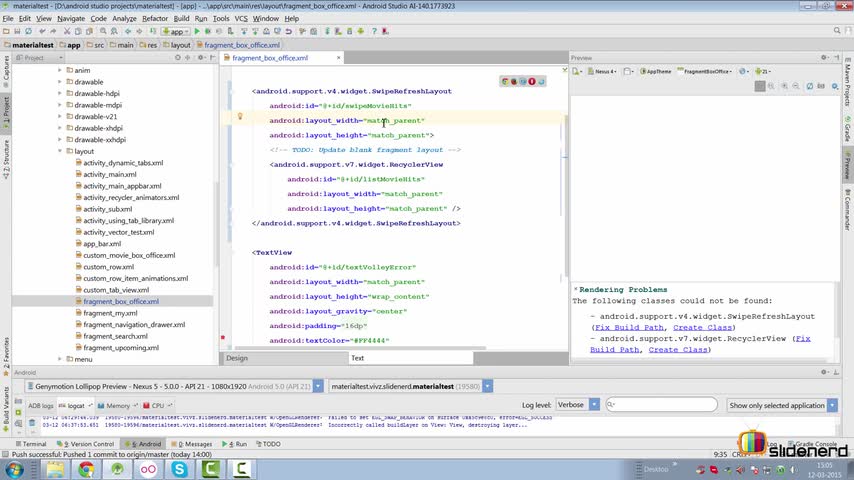Viewport: 854px width, 480px height.
Task: Click the first Create Class link
Action: point(702,327)
